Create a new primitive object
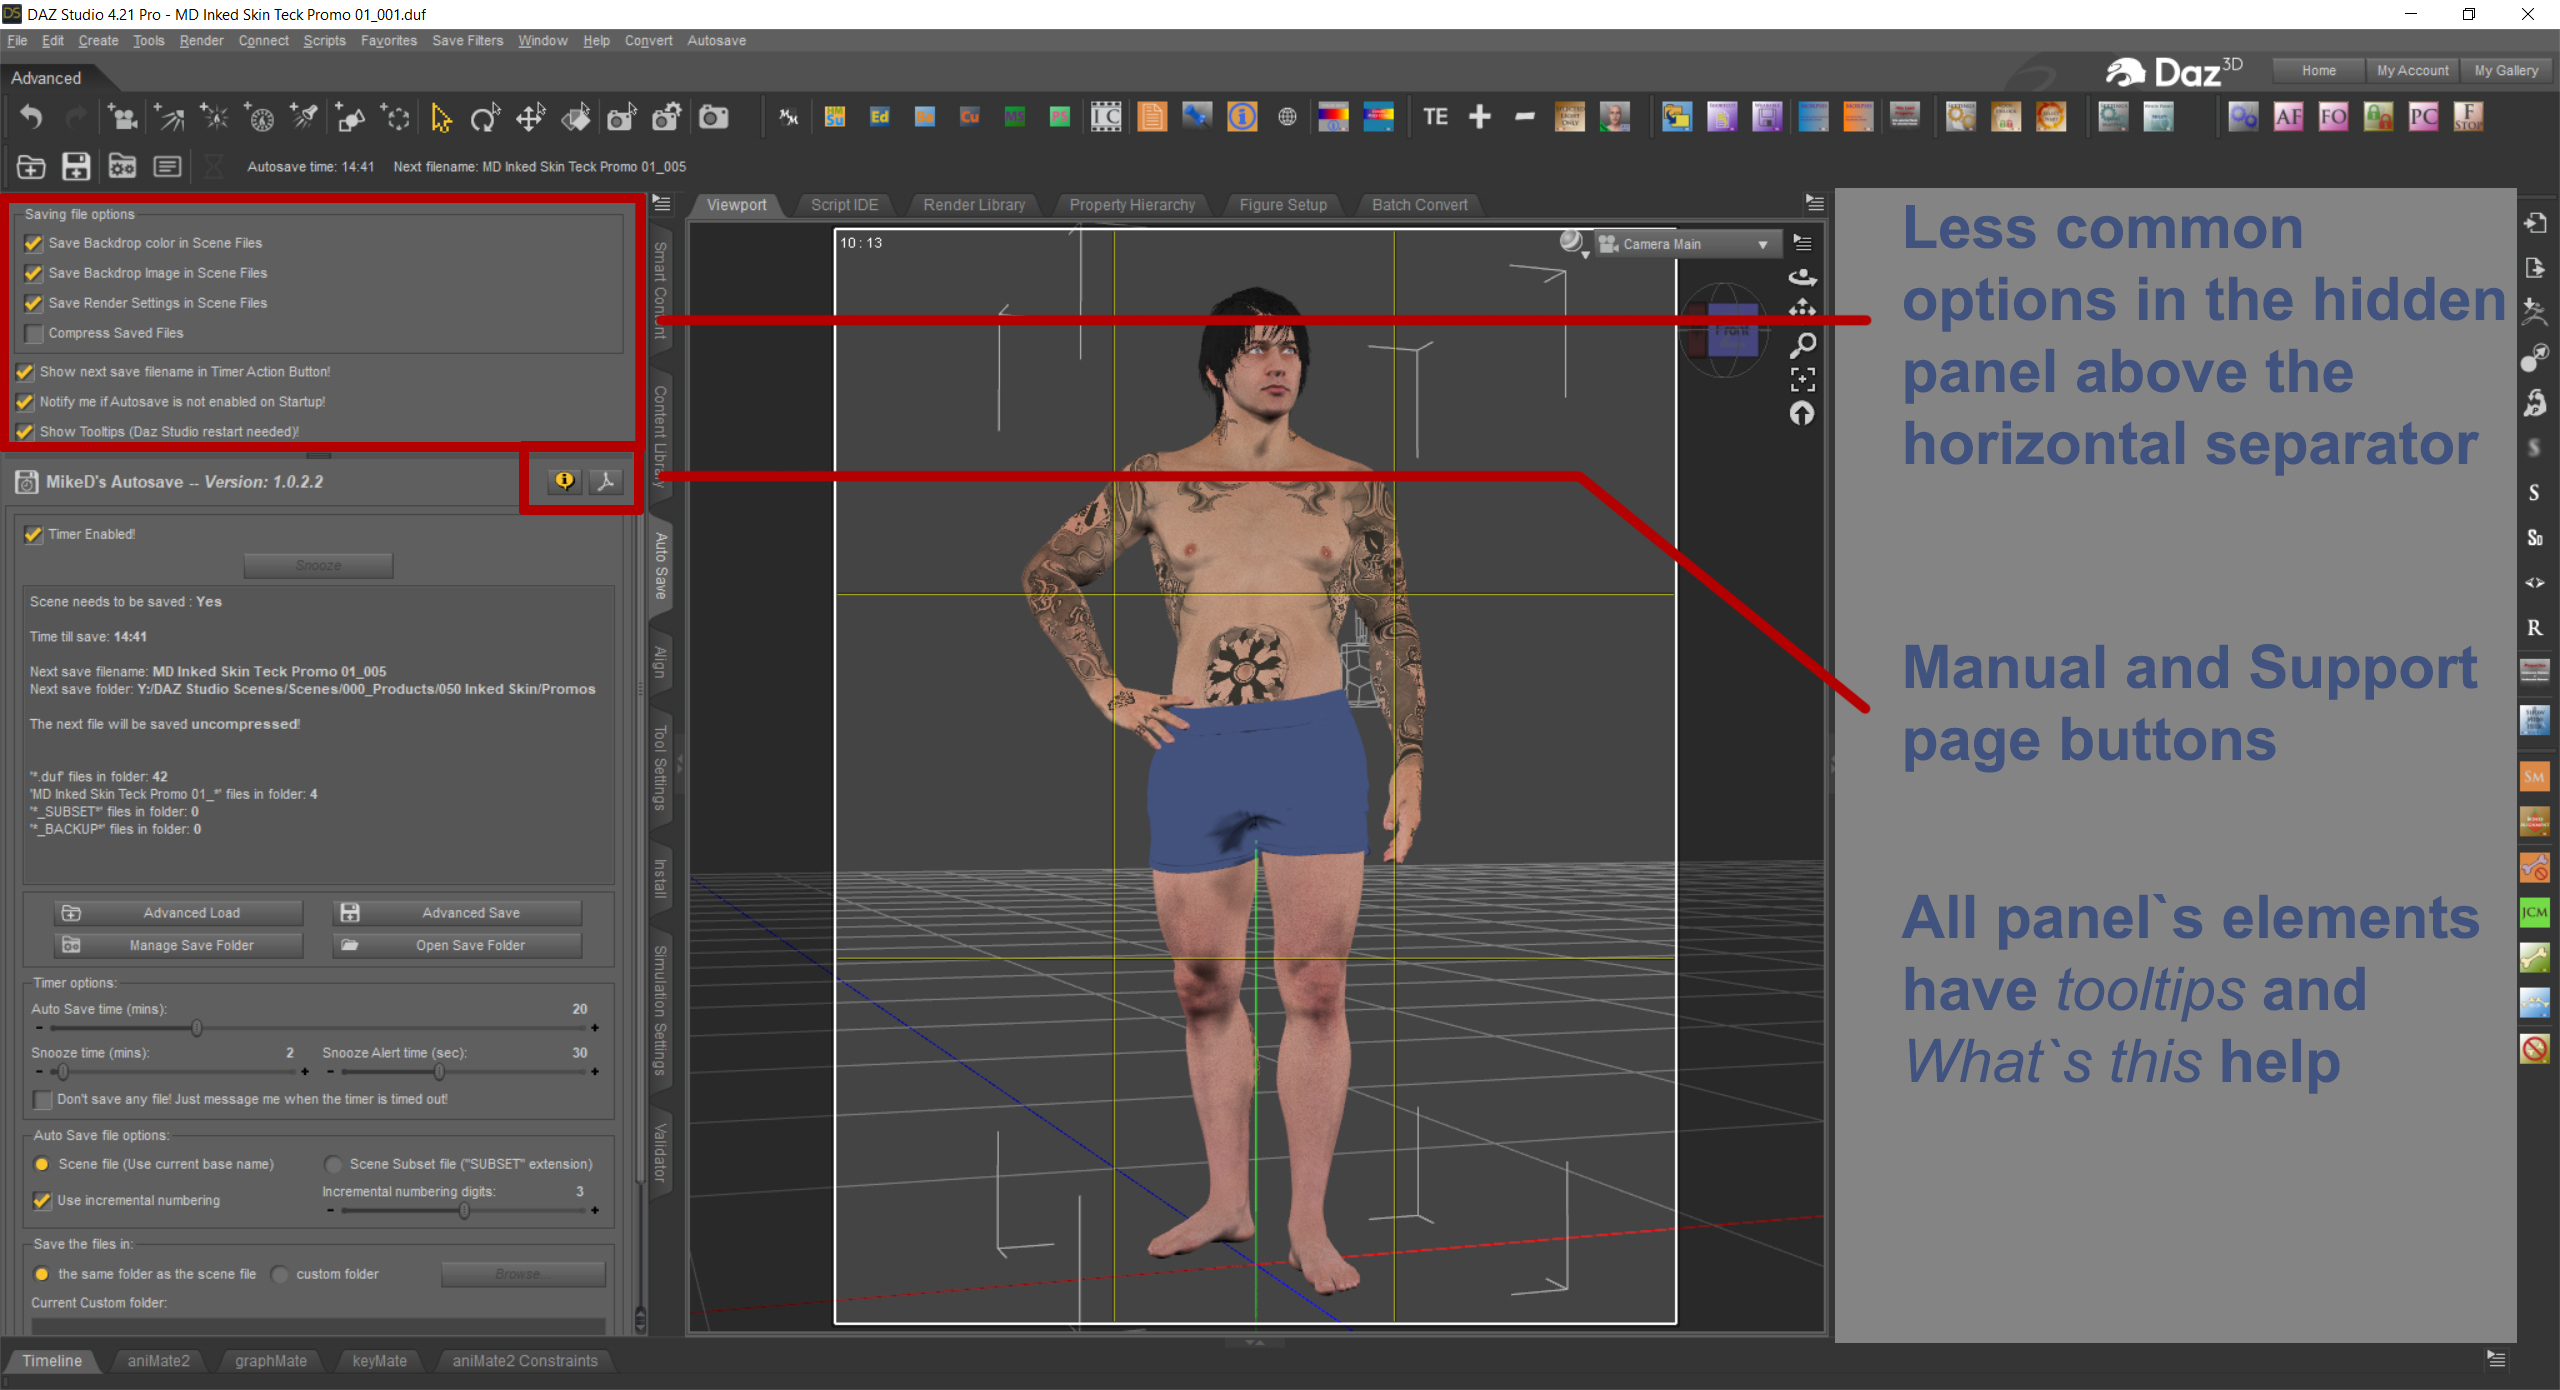The image size is (2560, 1390). (350, 118)
